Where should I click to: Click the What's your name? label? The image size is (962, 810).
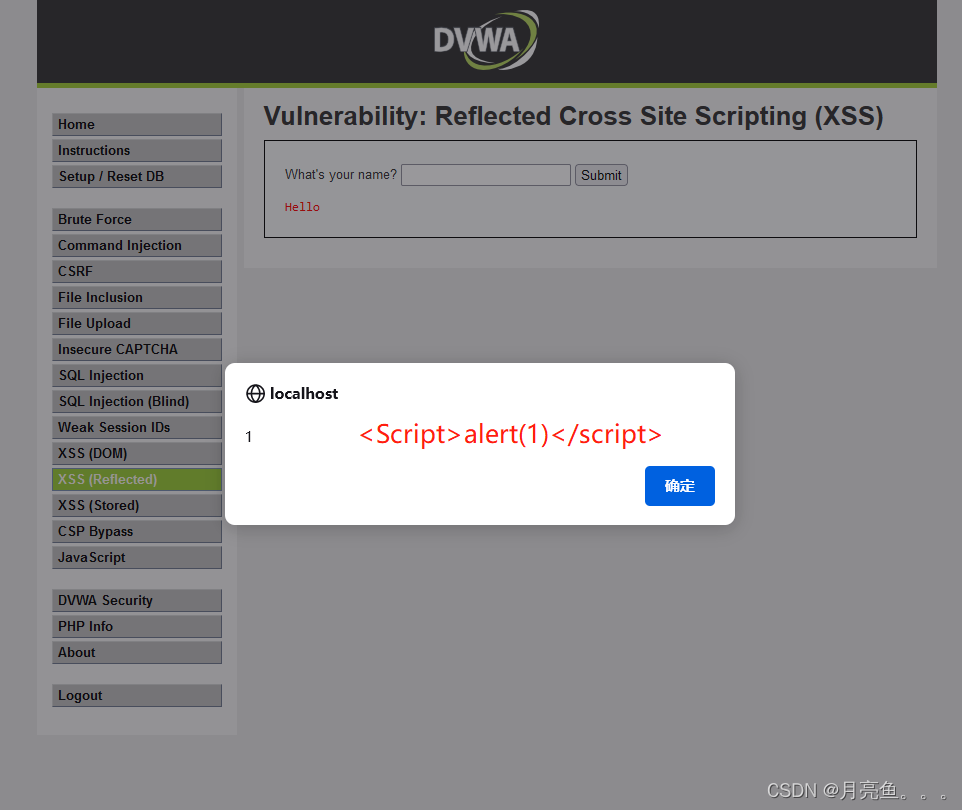(341, 174)
